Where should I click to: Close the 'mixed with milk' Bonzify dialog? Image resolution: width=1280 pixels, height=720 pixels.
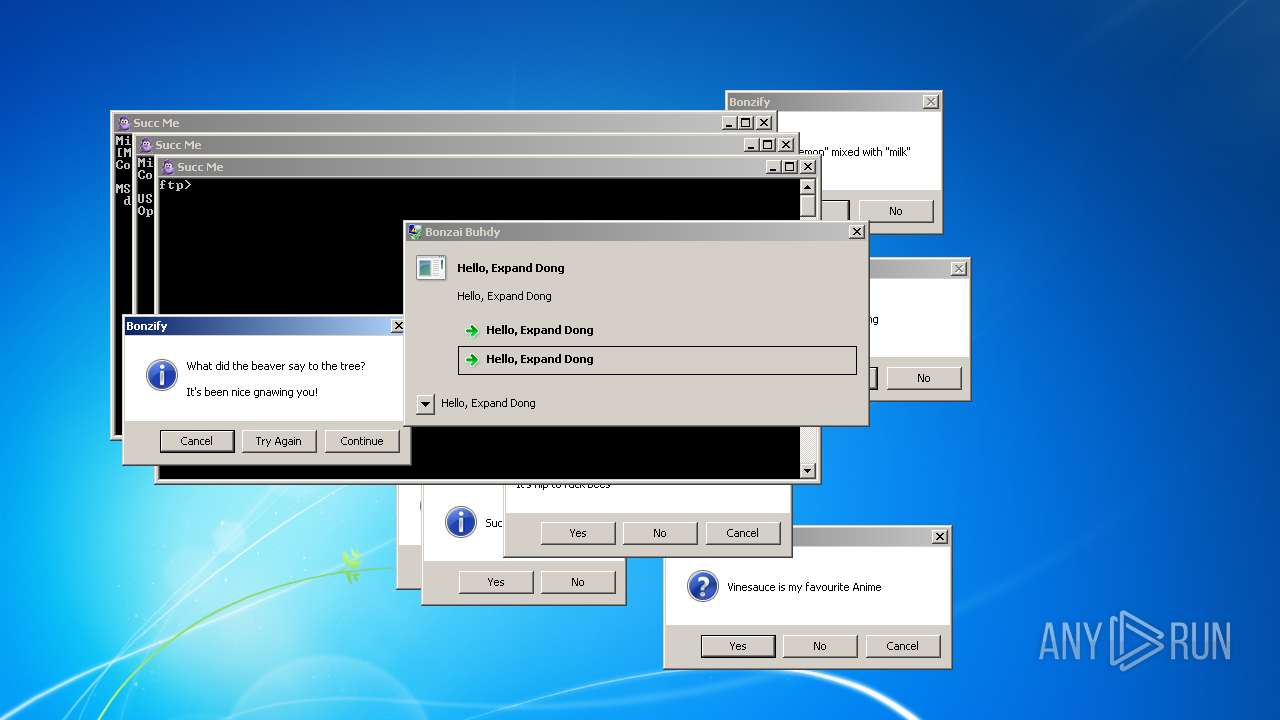pyautogui.click(x=931, y=102)
